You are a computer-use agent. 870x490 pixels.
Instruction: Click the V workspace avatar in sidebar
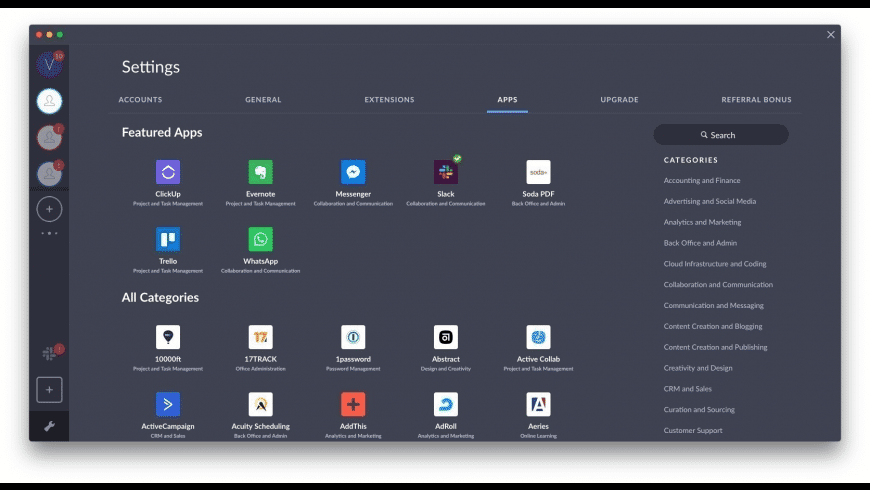(49, 64)
